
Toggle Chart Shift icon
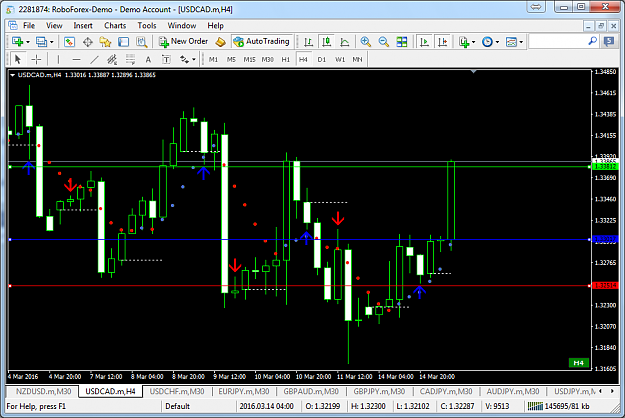point(442,41)
